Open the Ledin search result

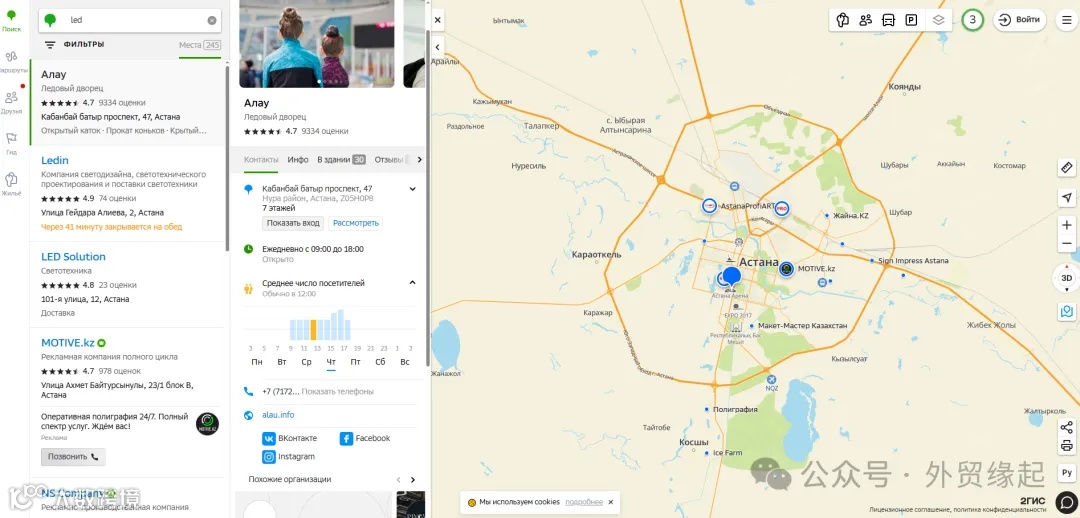click(x=55, y=160)
